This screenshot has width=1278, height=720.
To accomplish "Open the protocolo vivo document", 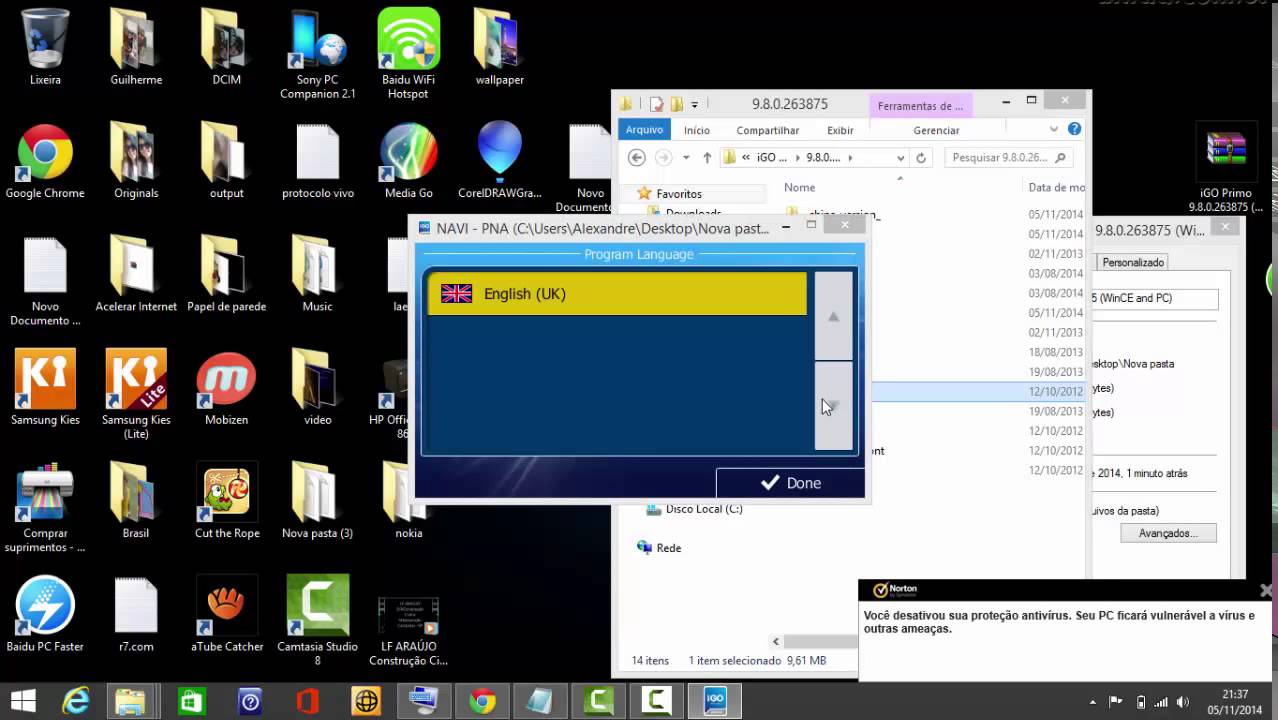I will [x=318, y=161].
